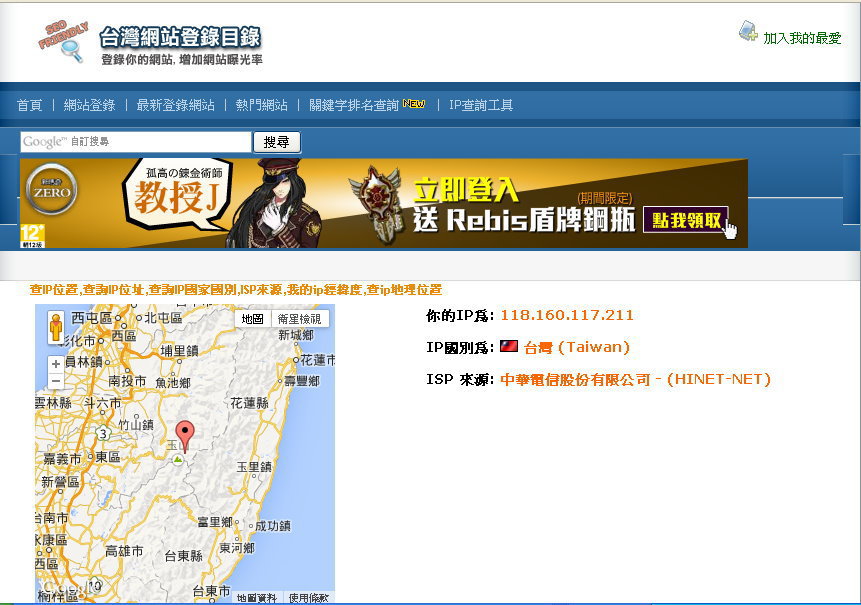This screenshot has height=605, width=861.
Task: Click 高雄市 label on the map
Action: pos(124,551)
